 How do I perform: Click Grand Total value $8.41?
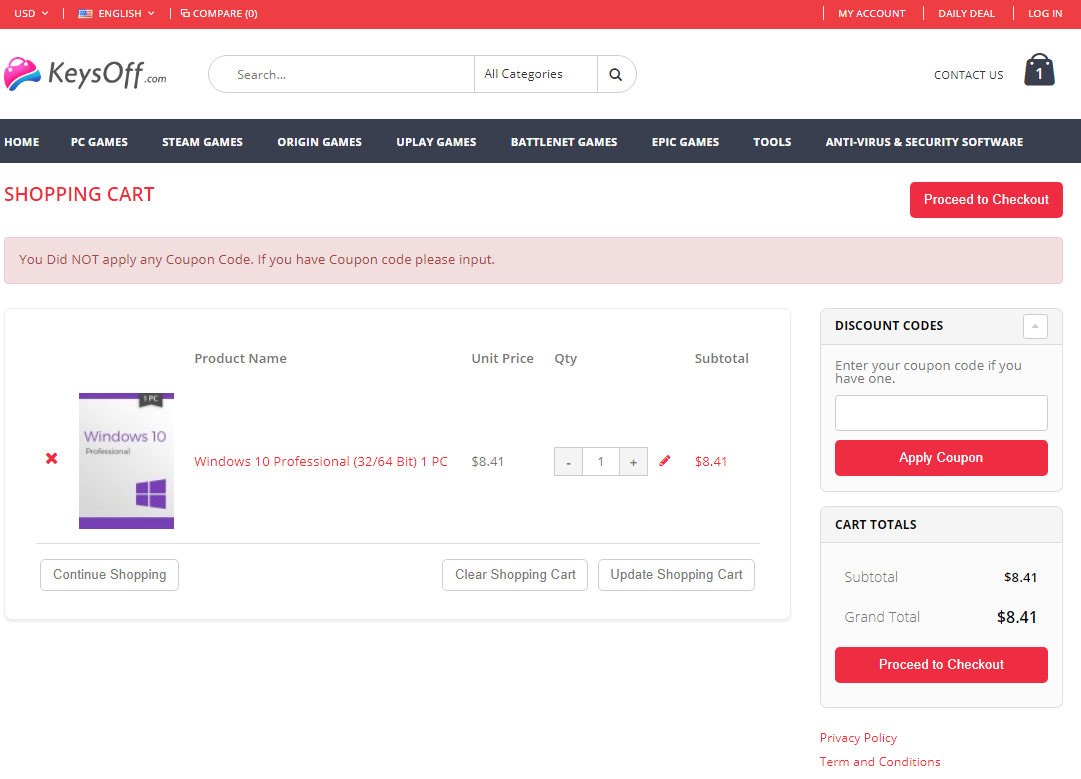(x=1016, y=618)
